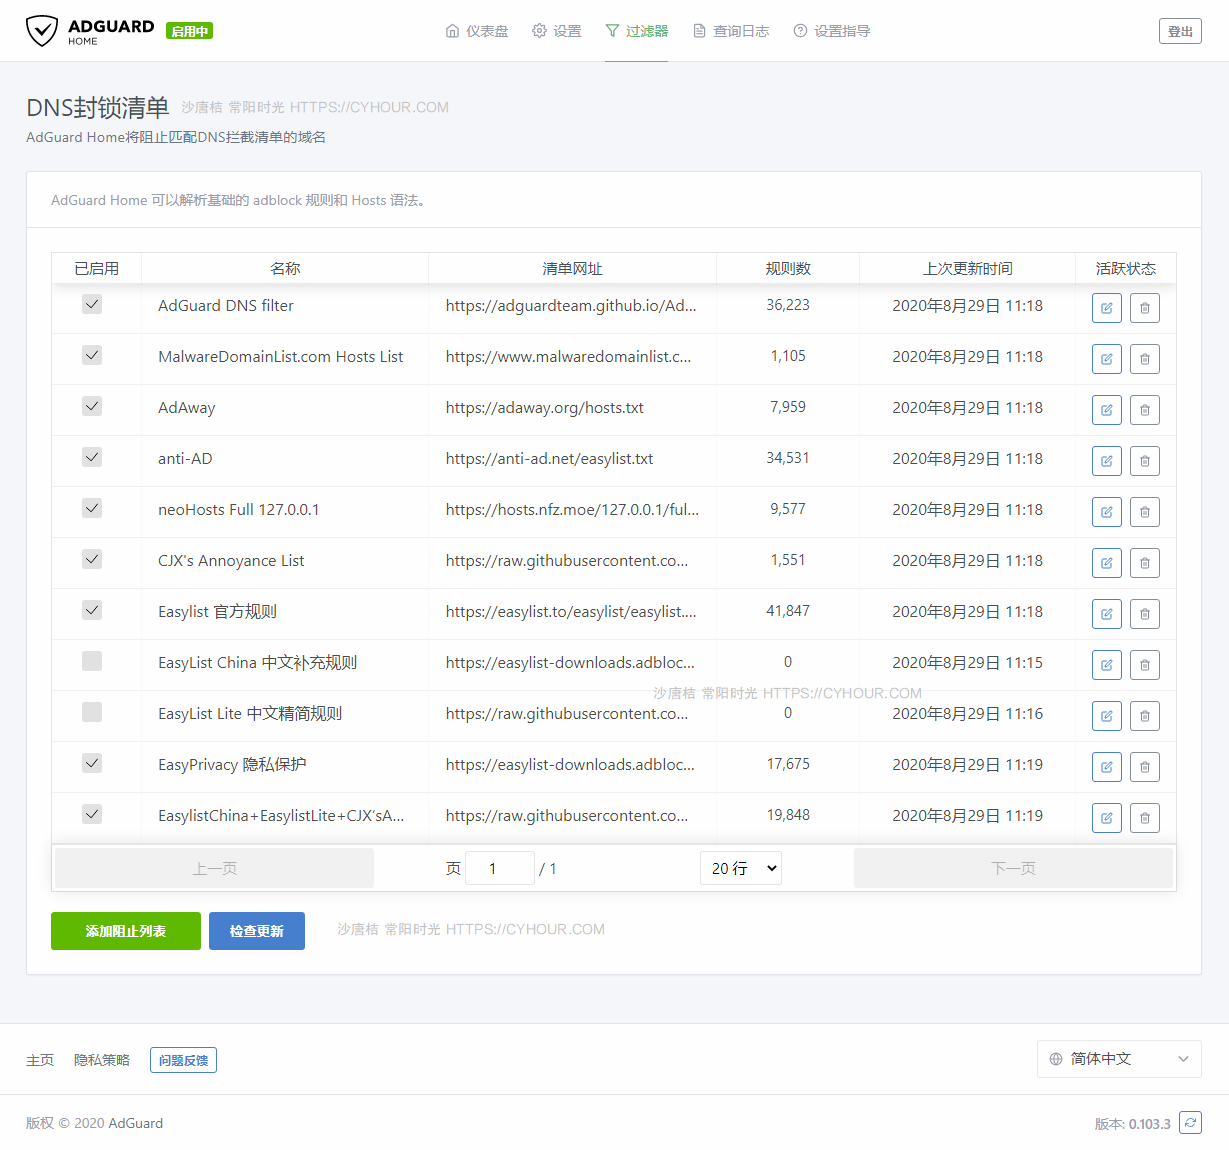This screenshot has width=1229, height=1150.
Task: Edit the Easylist 官方规则 entry
Action: pyautogui.click(x=1107, y=614)
